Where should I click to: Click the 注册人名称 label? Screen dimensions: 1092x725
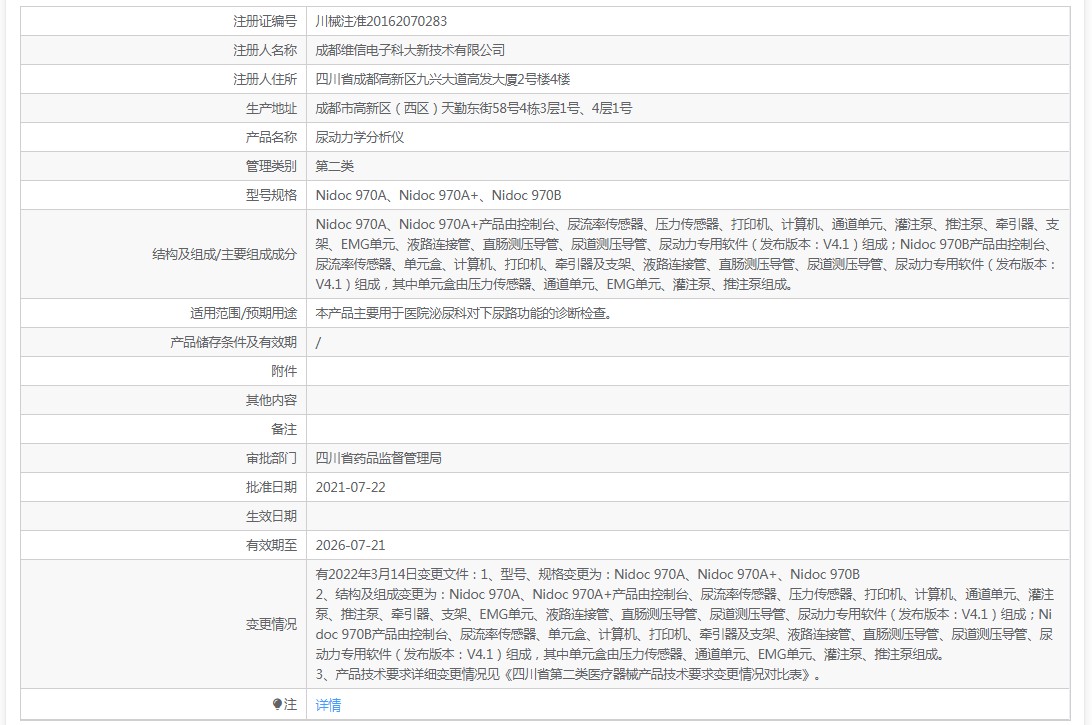(265, 50)
